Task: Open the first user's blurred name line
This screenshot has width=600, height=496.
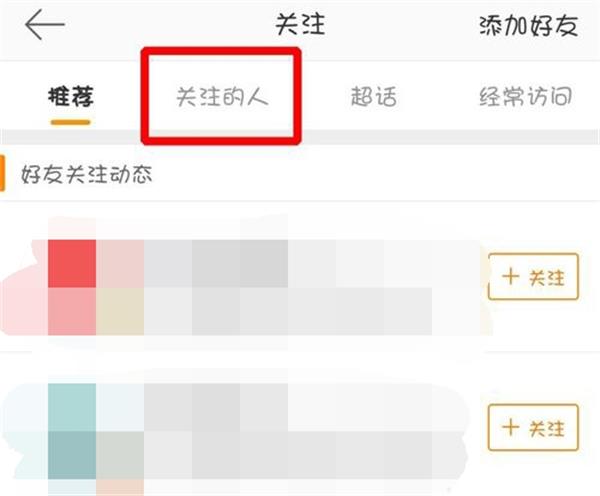Action: [x=216, y=264]
